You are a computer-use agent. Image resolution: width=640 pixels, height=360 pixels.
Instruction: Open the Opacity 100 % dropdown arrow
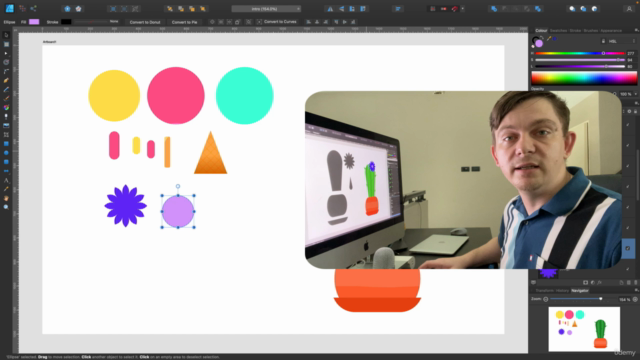(x=636, y=94)
